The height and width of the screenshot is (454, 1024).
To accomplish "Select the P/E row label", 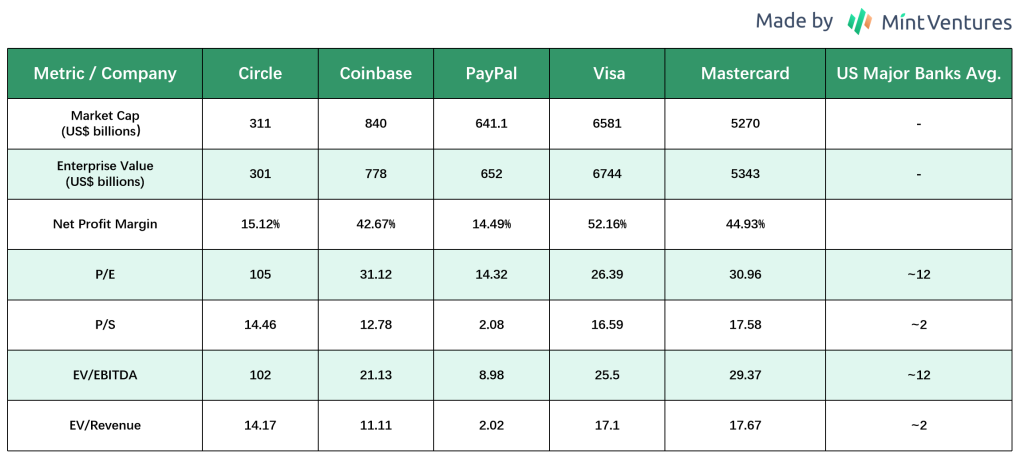I will coord(105,274).
